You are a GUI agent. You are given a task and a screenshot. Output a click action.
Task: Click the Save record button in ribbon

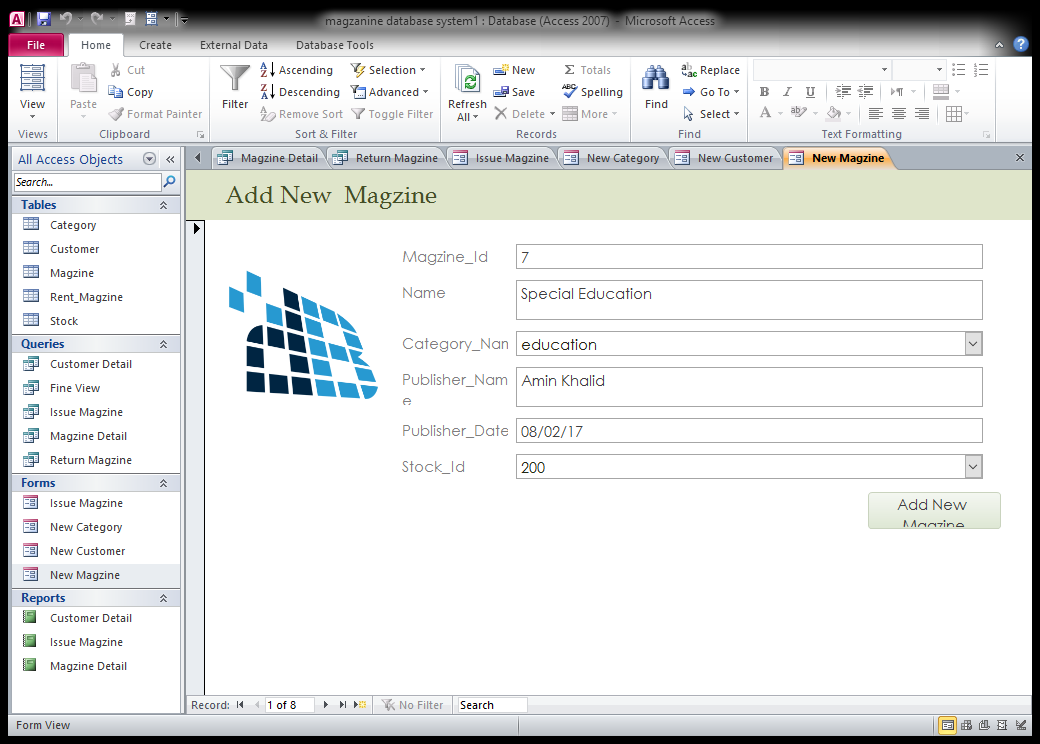(x=514, y=92)
